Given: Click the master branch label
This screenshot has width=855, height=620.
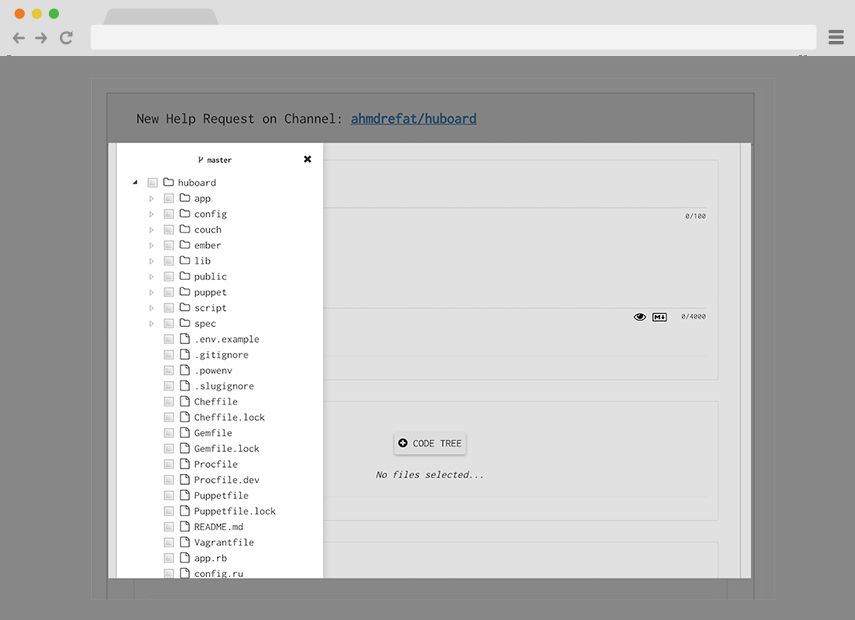Looking at the screenshot, I should click(x=215, y=160).
